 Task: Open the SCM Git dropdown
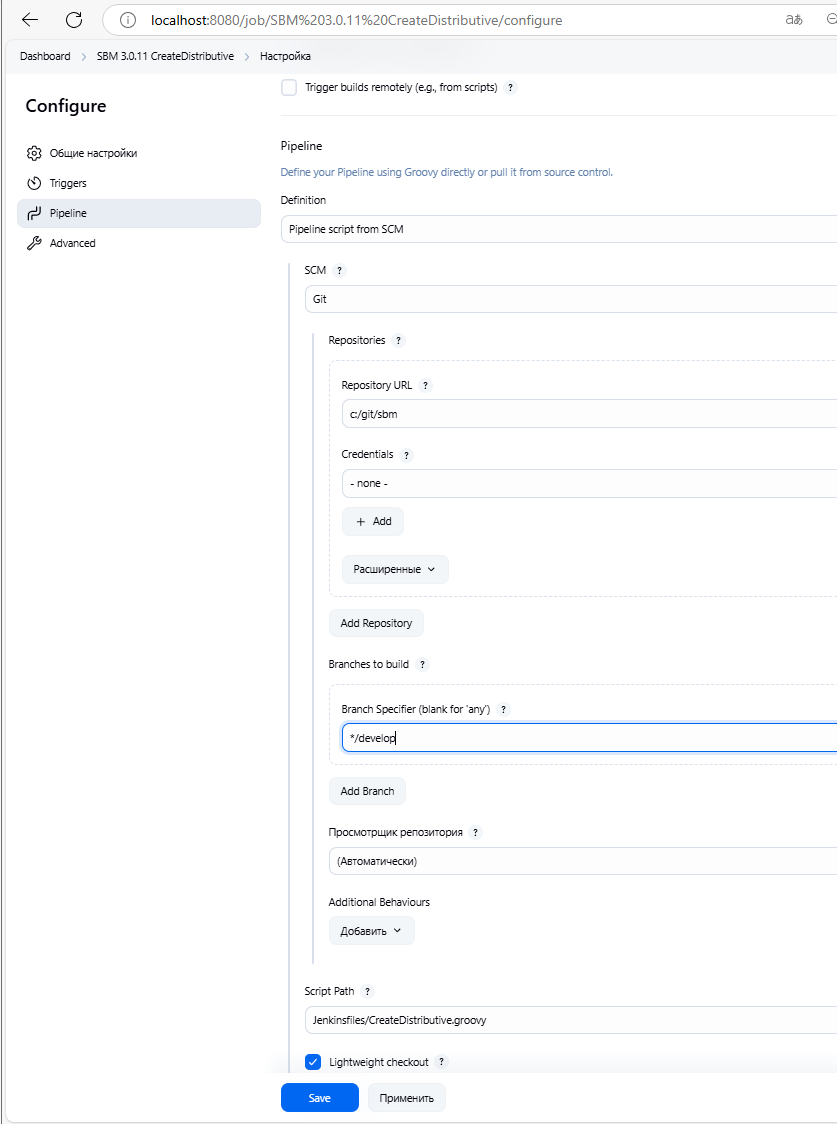(570, 299)
